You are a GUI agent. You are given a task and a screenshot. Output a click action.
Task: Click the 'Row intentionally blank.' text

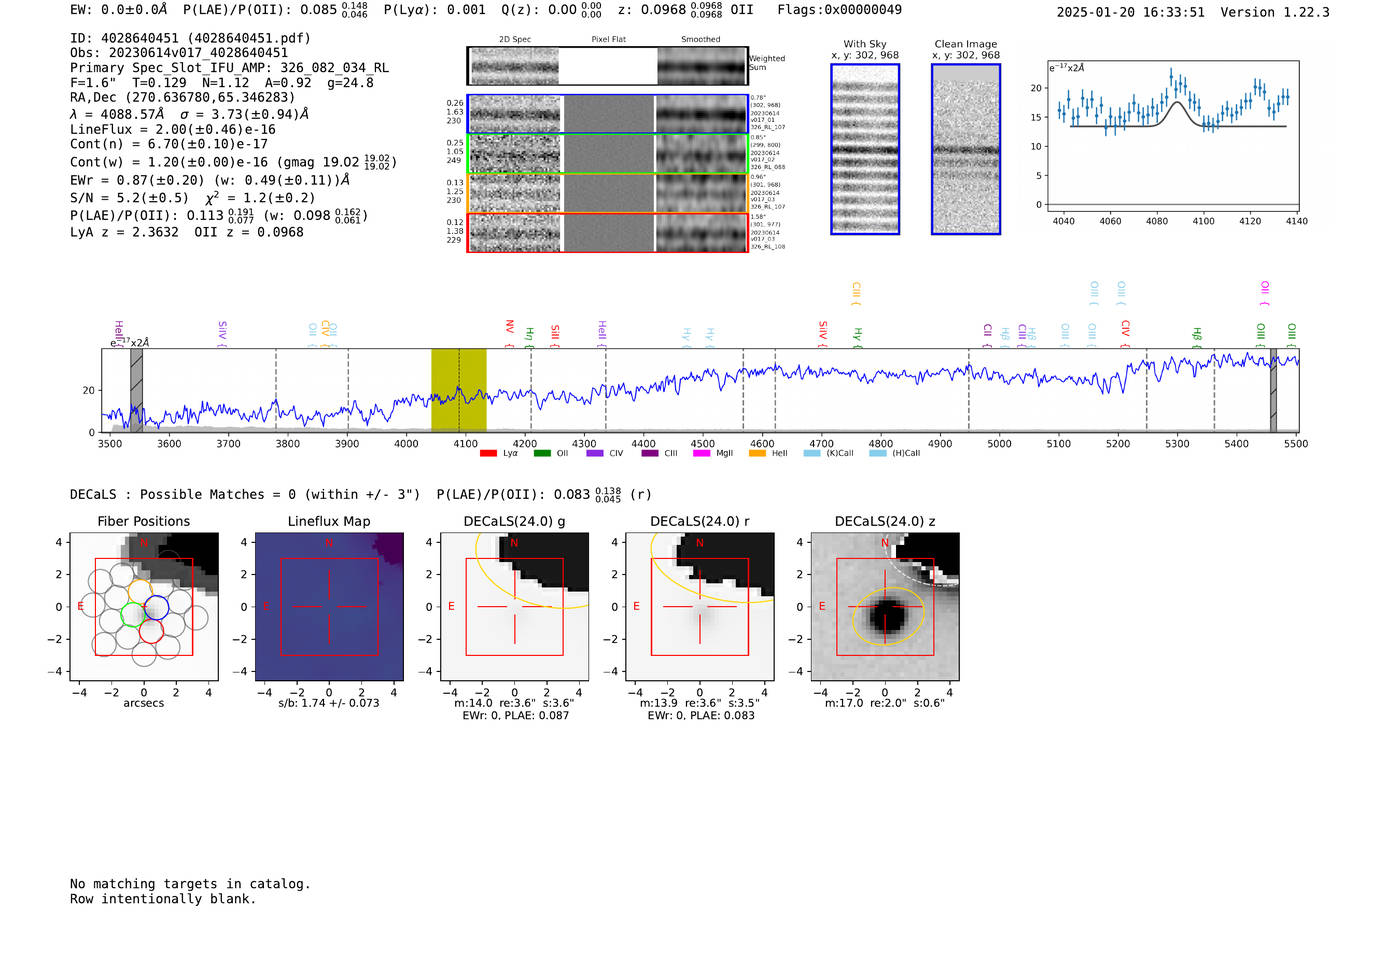(163, 899)
